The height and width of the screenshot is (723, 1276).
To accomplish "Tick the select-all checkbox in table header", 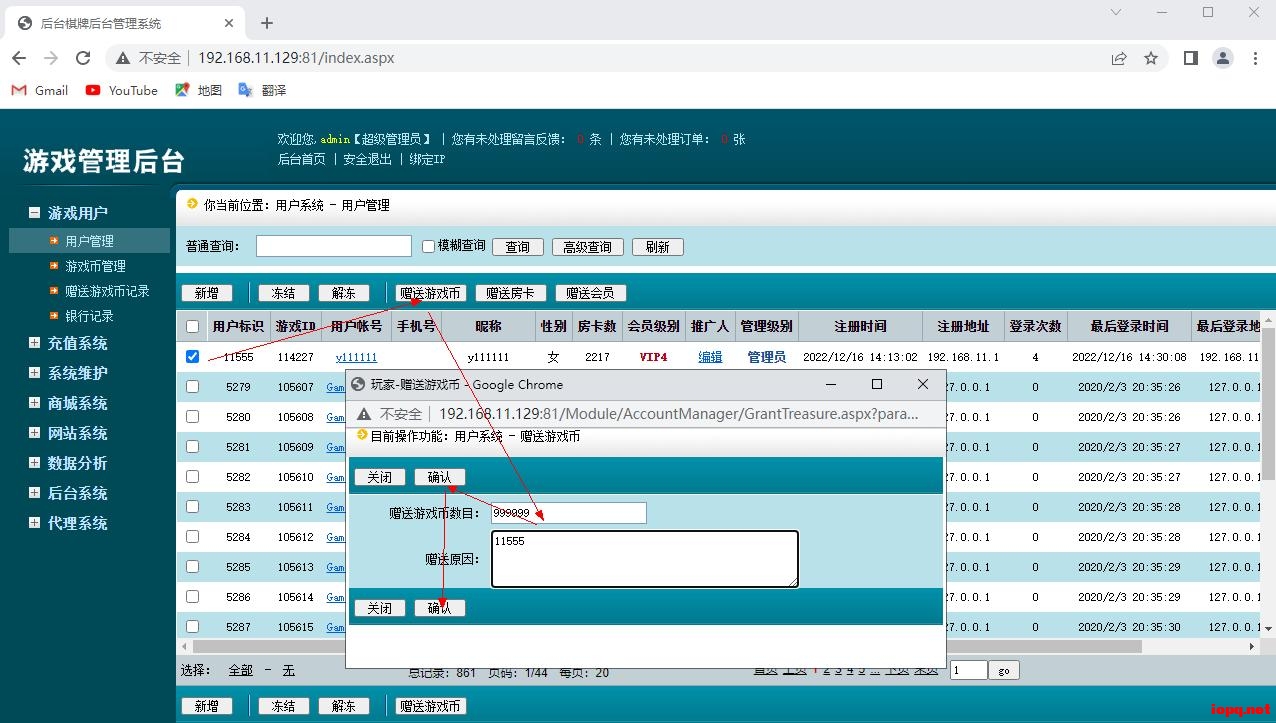I will (193, 326).
